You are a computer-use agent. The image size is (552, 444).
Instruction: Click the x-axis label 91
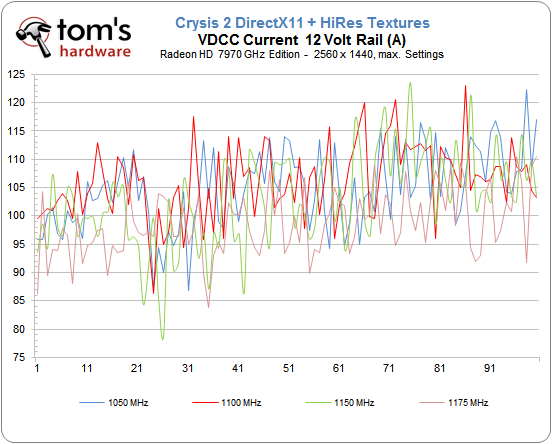point(490,368)
